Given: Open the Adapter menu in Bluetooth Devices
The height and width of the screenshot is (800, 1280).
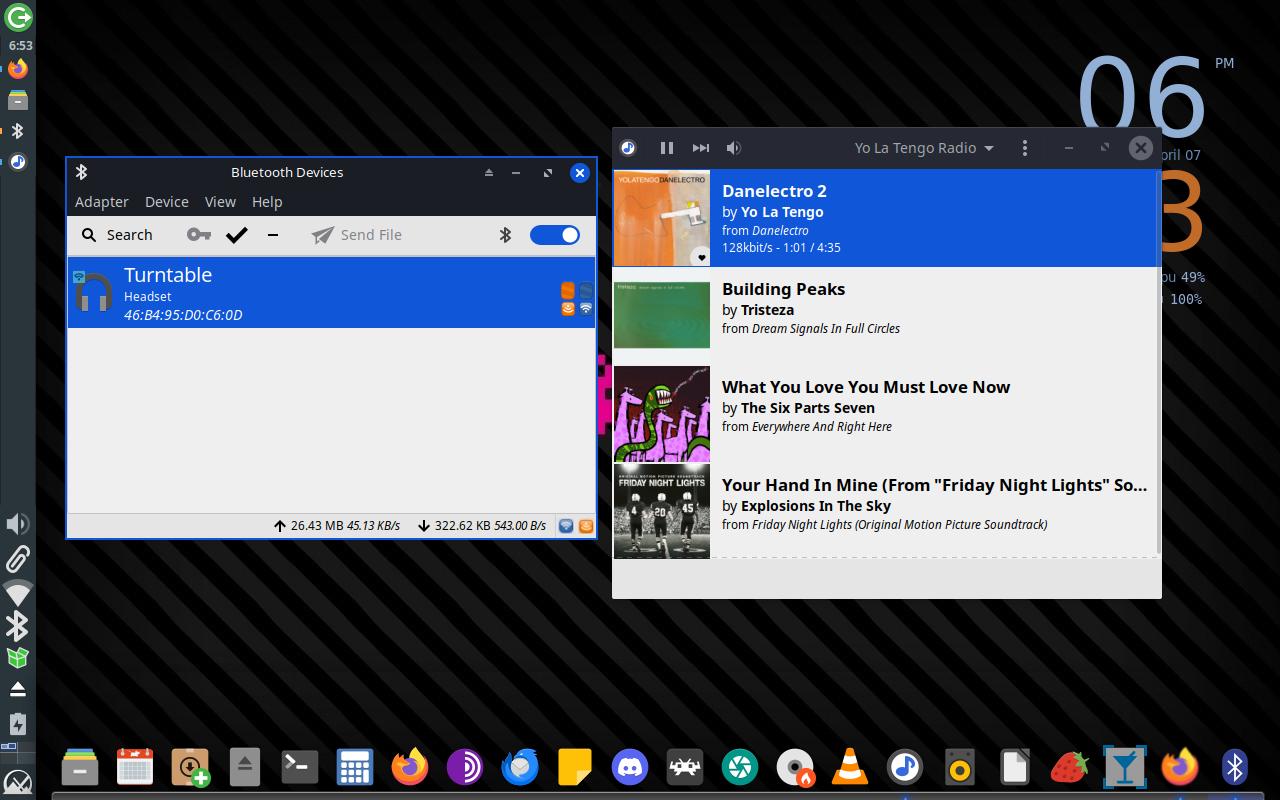Looking at the screenshot, I should click(x=102, y=202).
